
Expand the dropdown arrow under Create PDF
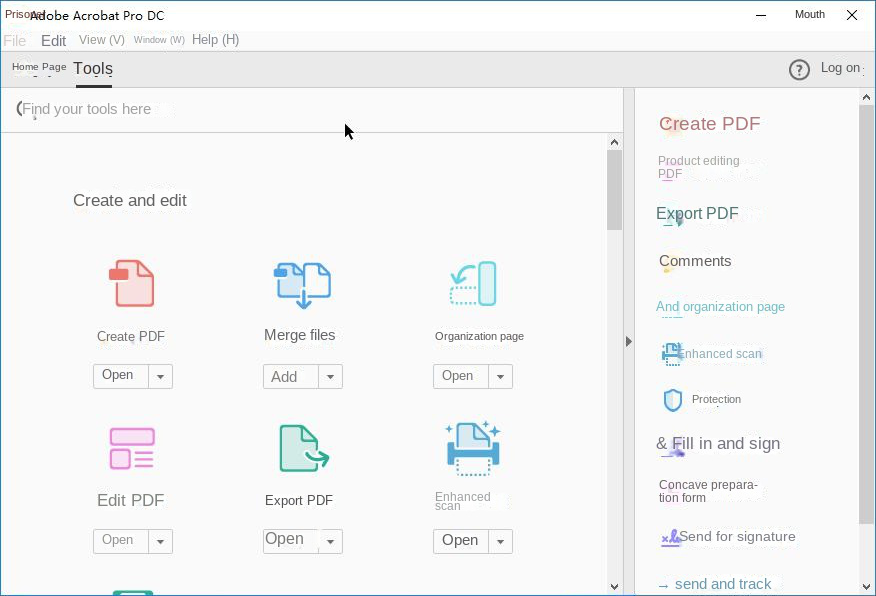pos(160,377)
